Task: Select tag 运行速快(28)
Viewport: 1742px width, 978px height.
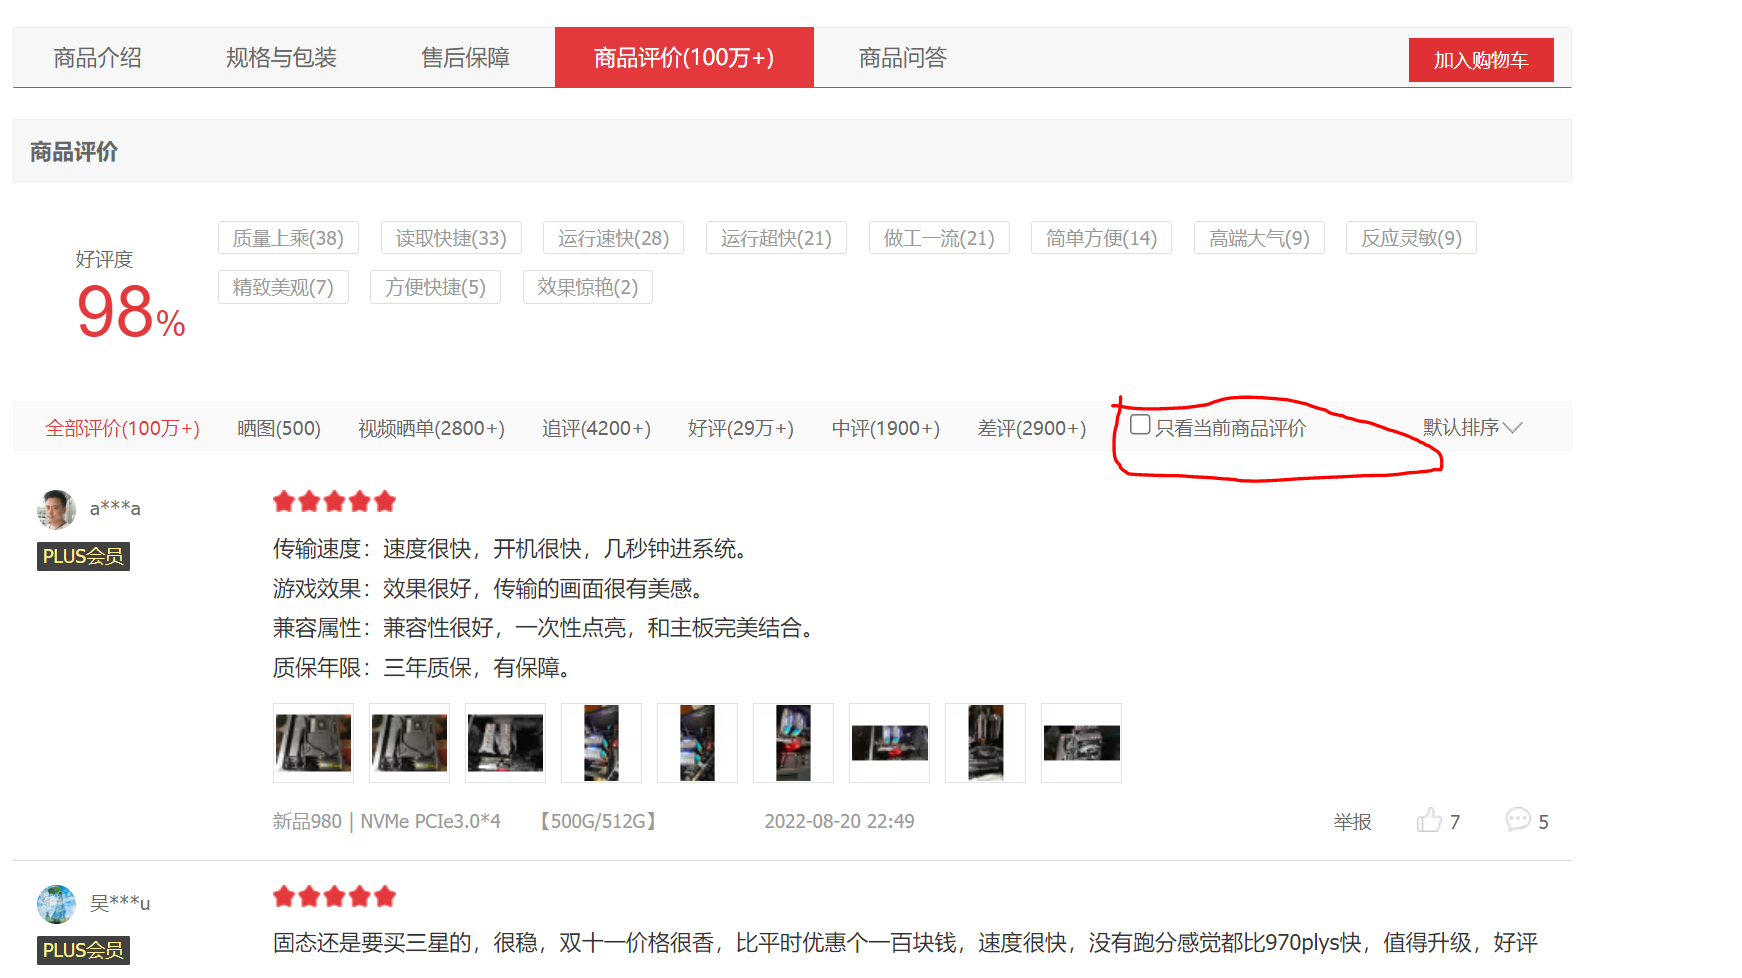Action: [x=613, y=238]
